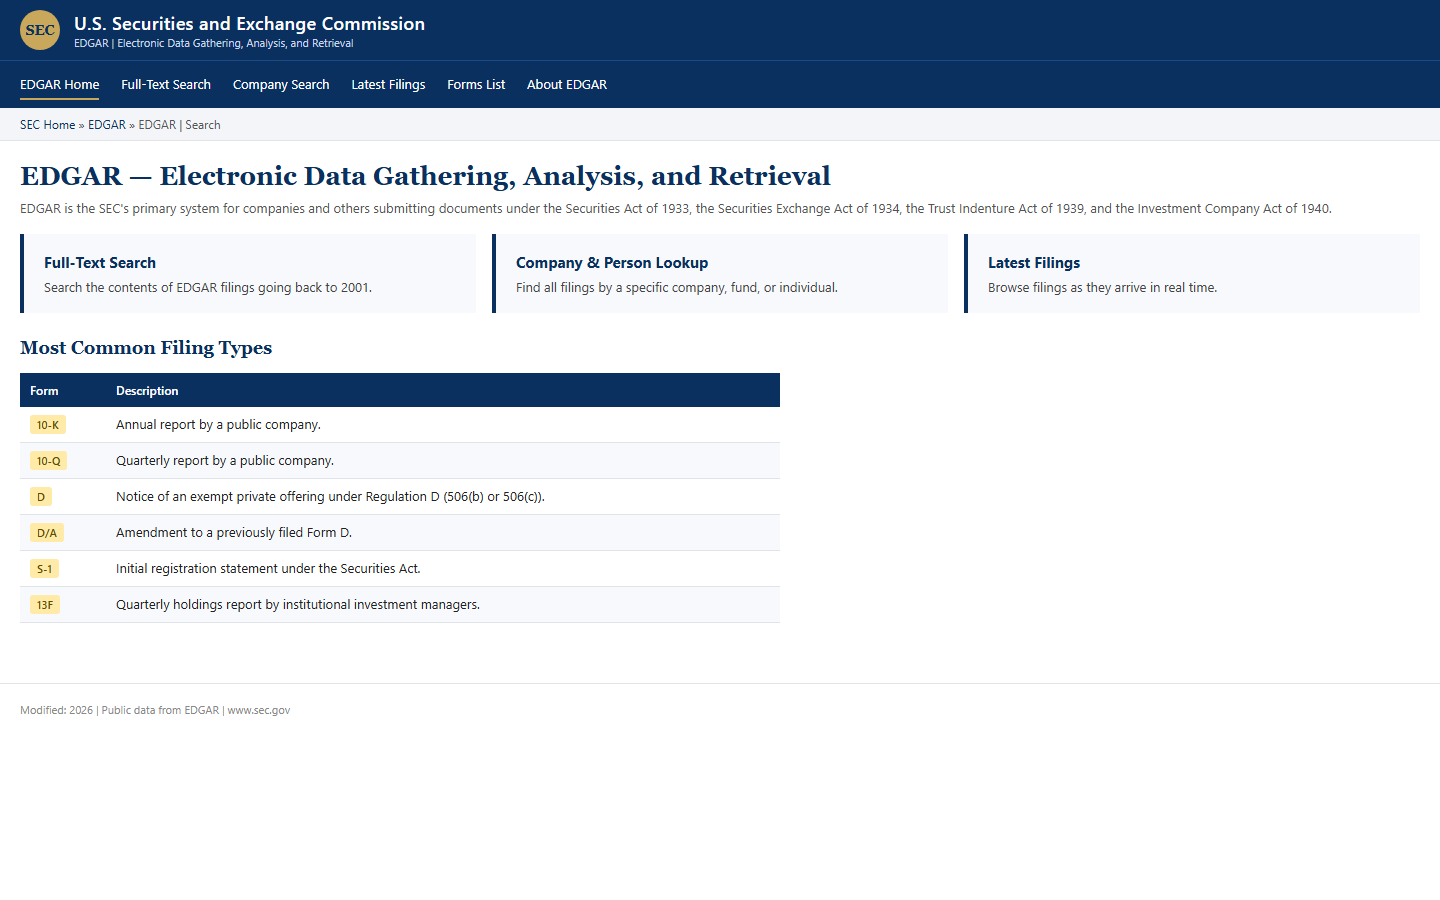Click the U.S. Securities and Exchange Commission title
The image size is (1440, 900).
click(249, 24)
